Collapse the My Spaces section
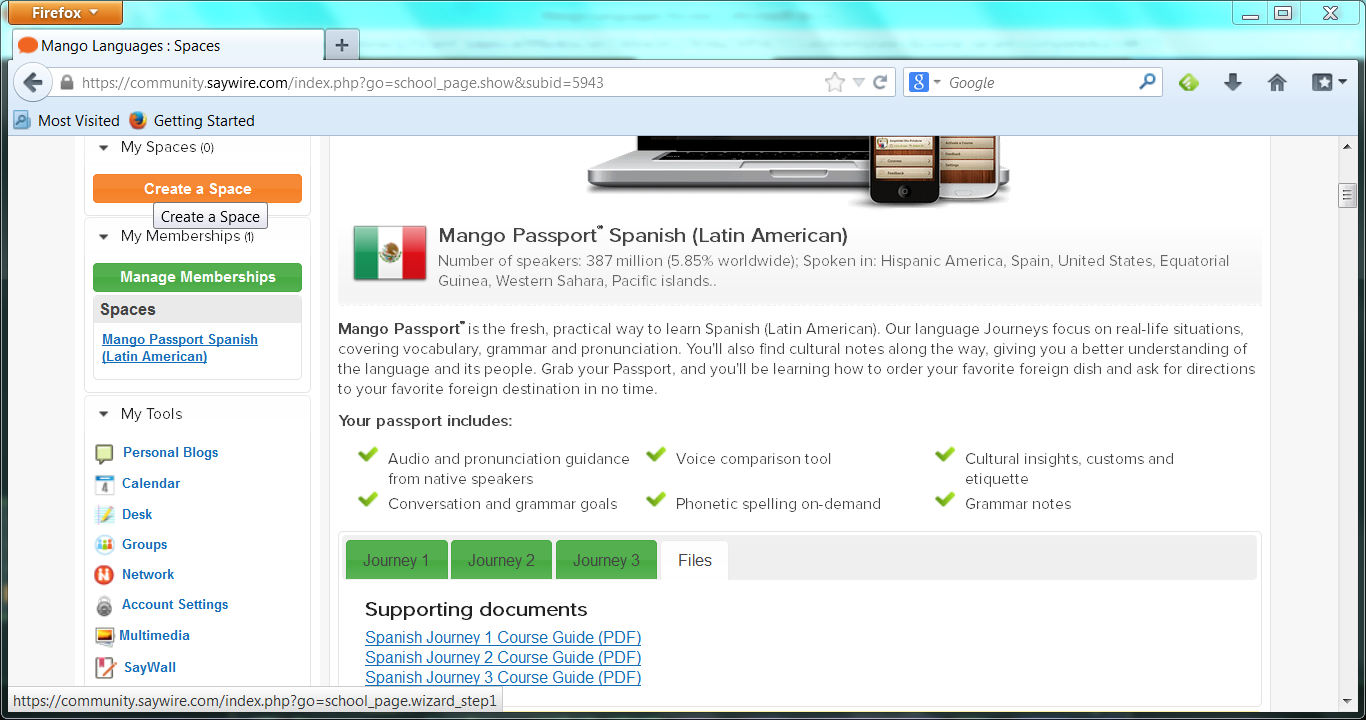 [103, 147]
